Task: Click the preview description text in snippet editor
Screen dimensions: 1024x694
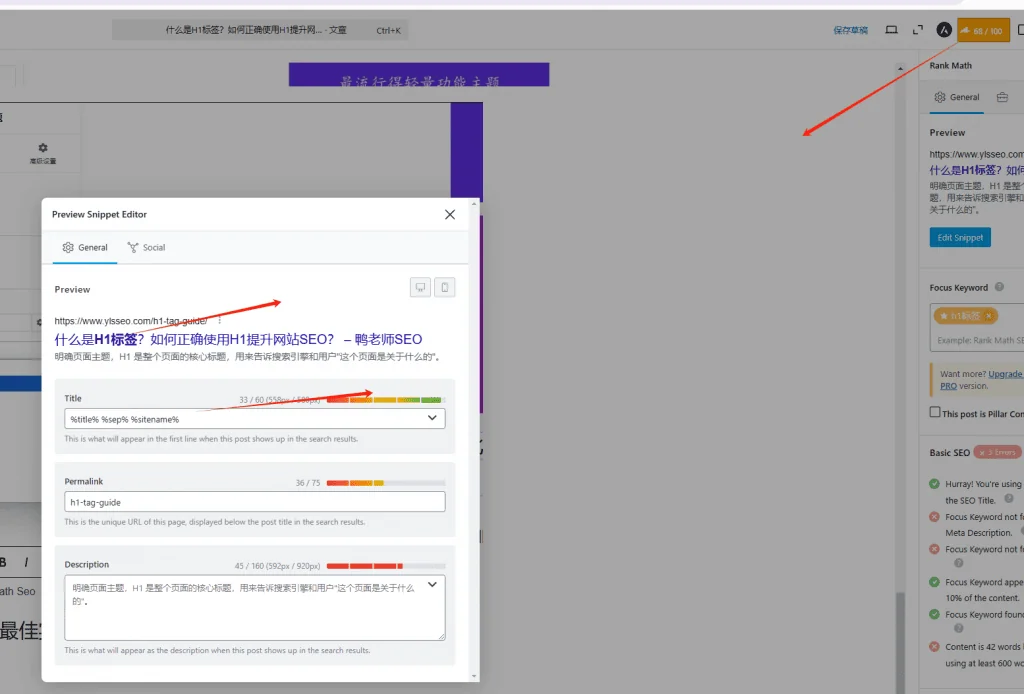Action: (249, 357)
